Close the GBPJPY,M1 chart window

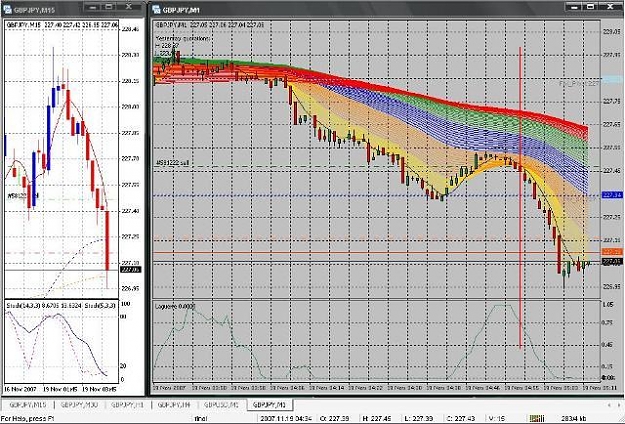coord(610,7)
